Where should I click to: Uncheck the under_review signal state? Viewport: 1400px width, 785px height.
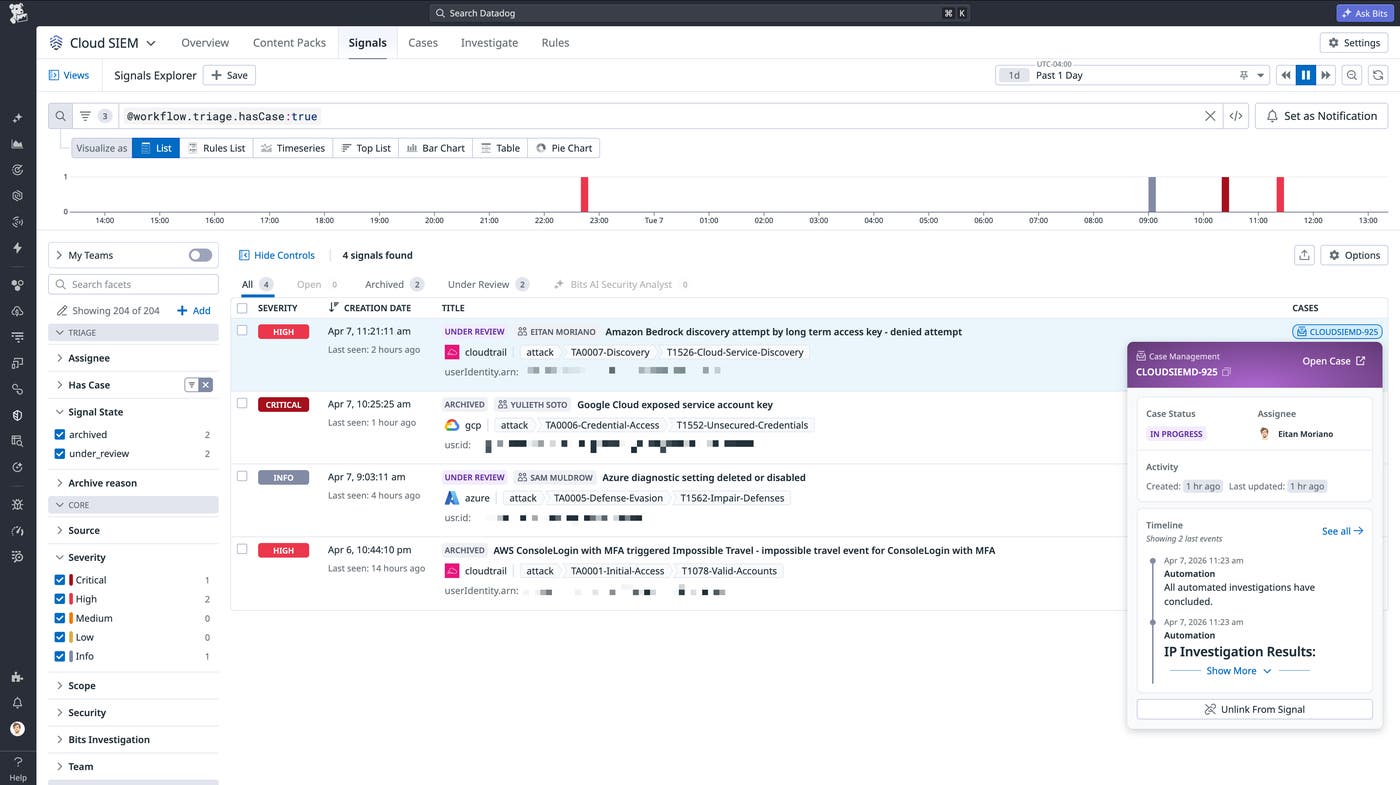[x=60, y=454]
